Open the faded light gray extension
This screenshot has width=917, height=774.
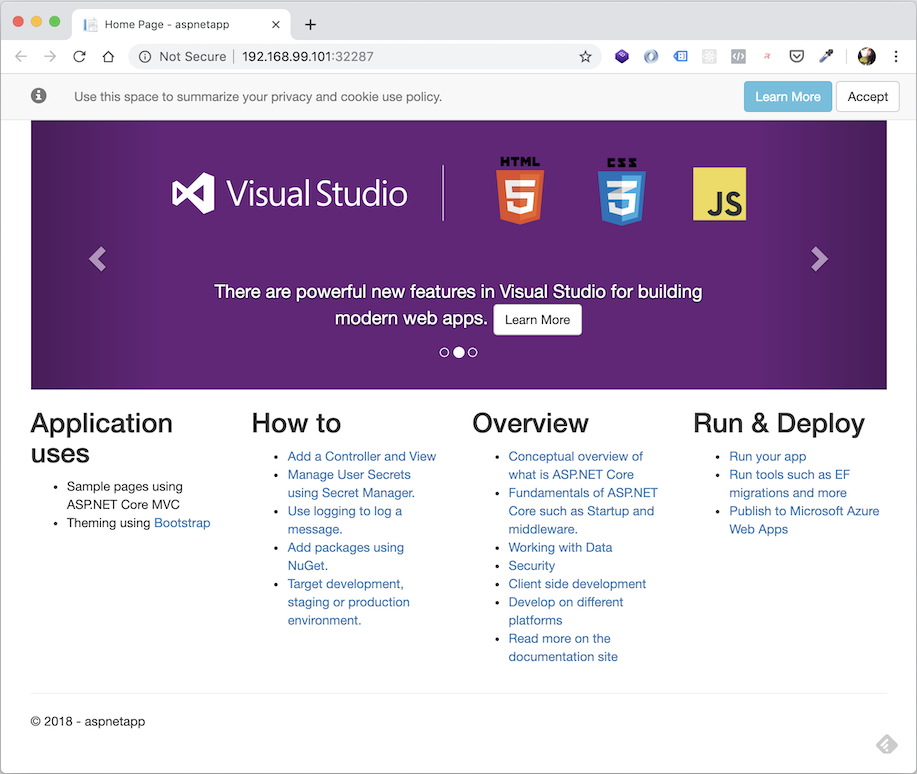click(x=709, y=56)
